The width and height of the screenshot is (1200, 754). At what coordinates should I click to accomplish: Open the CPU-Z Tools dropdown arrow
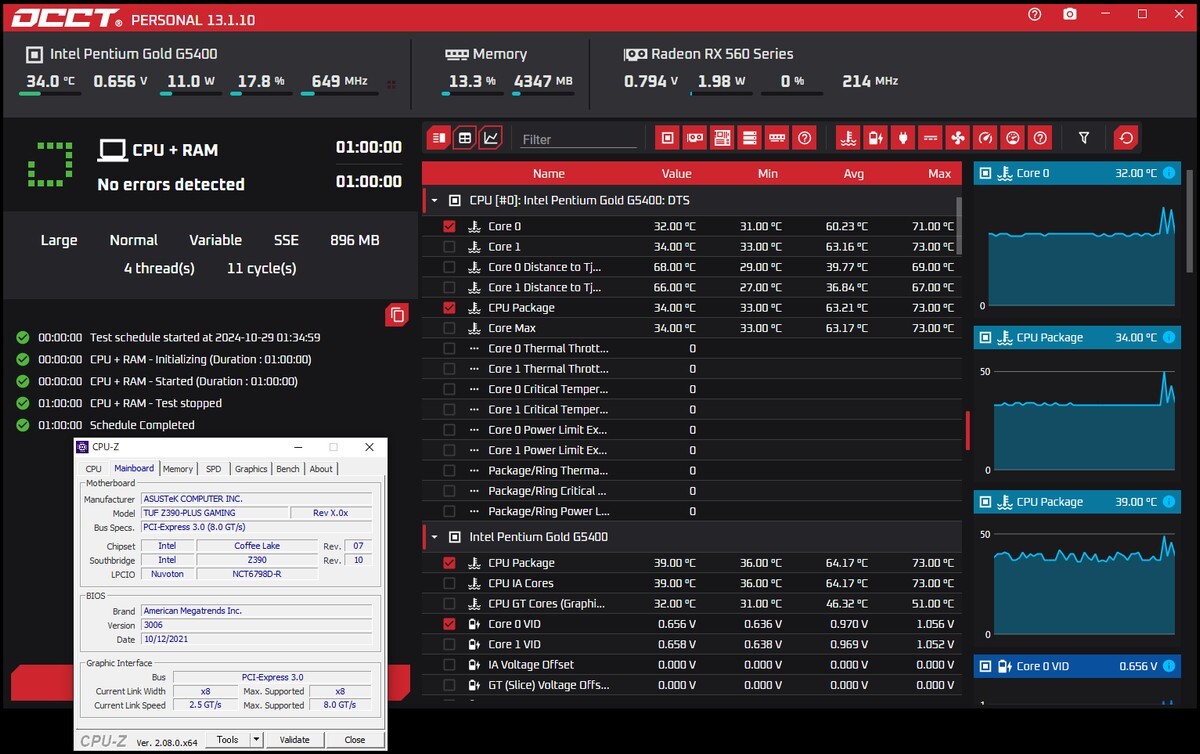pyautogui.click(x=256, y=740)
